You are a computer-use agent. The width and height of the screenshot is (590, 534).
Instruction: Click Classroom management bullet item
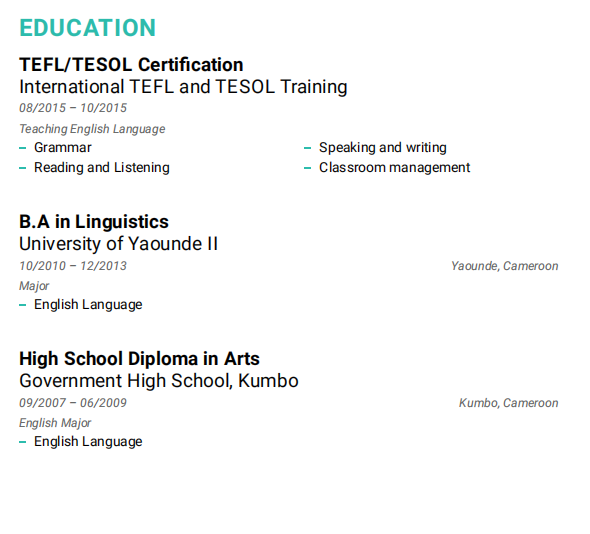395,167
